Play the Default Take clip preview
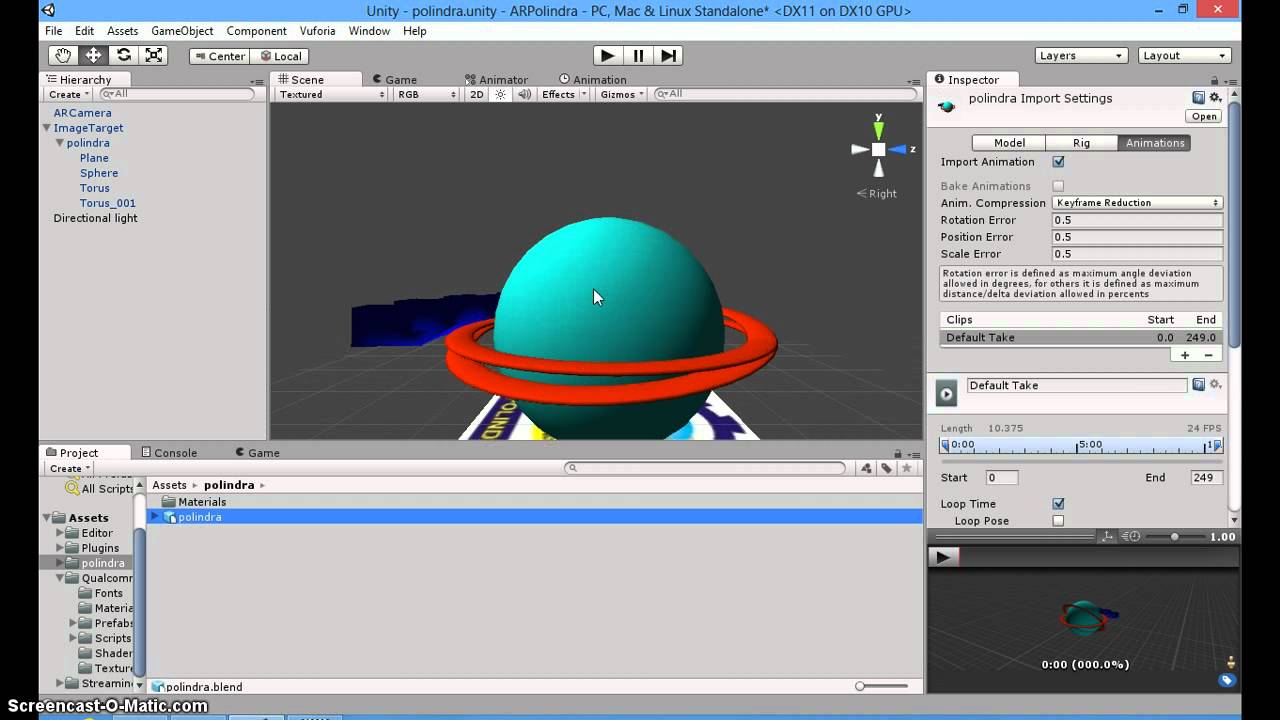This screenshot has width=1280, height=720. (946, 393)
